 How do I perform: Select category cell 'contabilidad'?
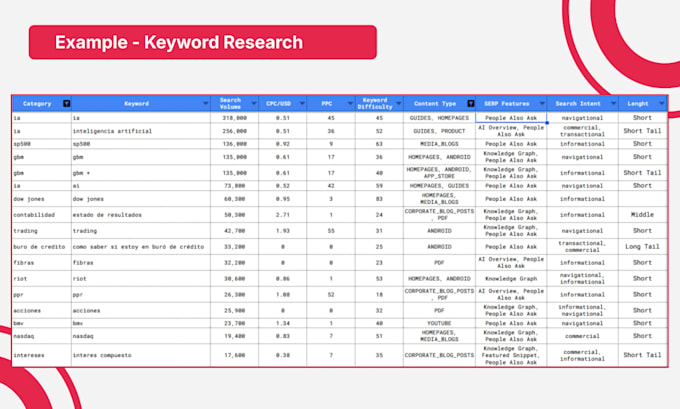point(42,215)
